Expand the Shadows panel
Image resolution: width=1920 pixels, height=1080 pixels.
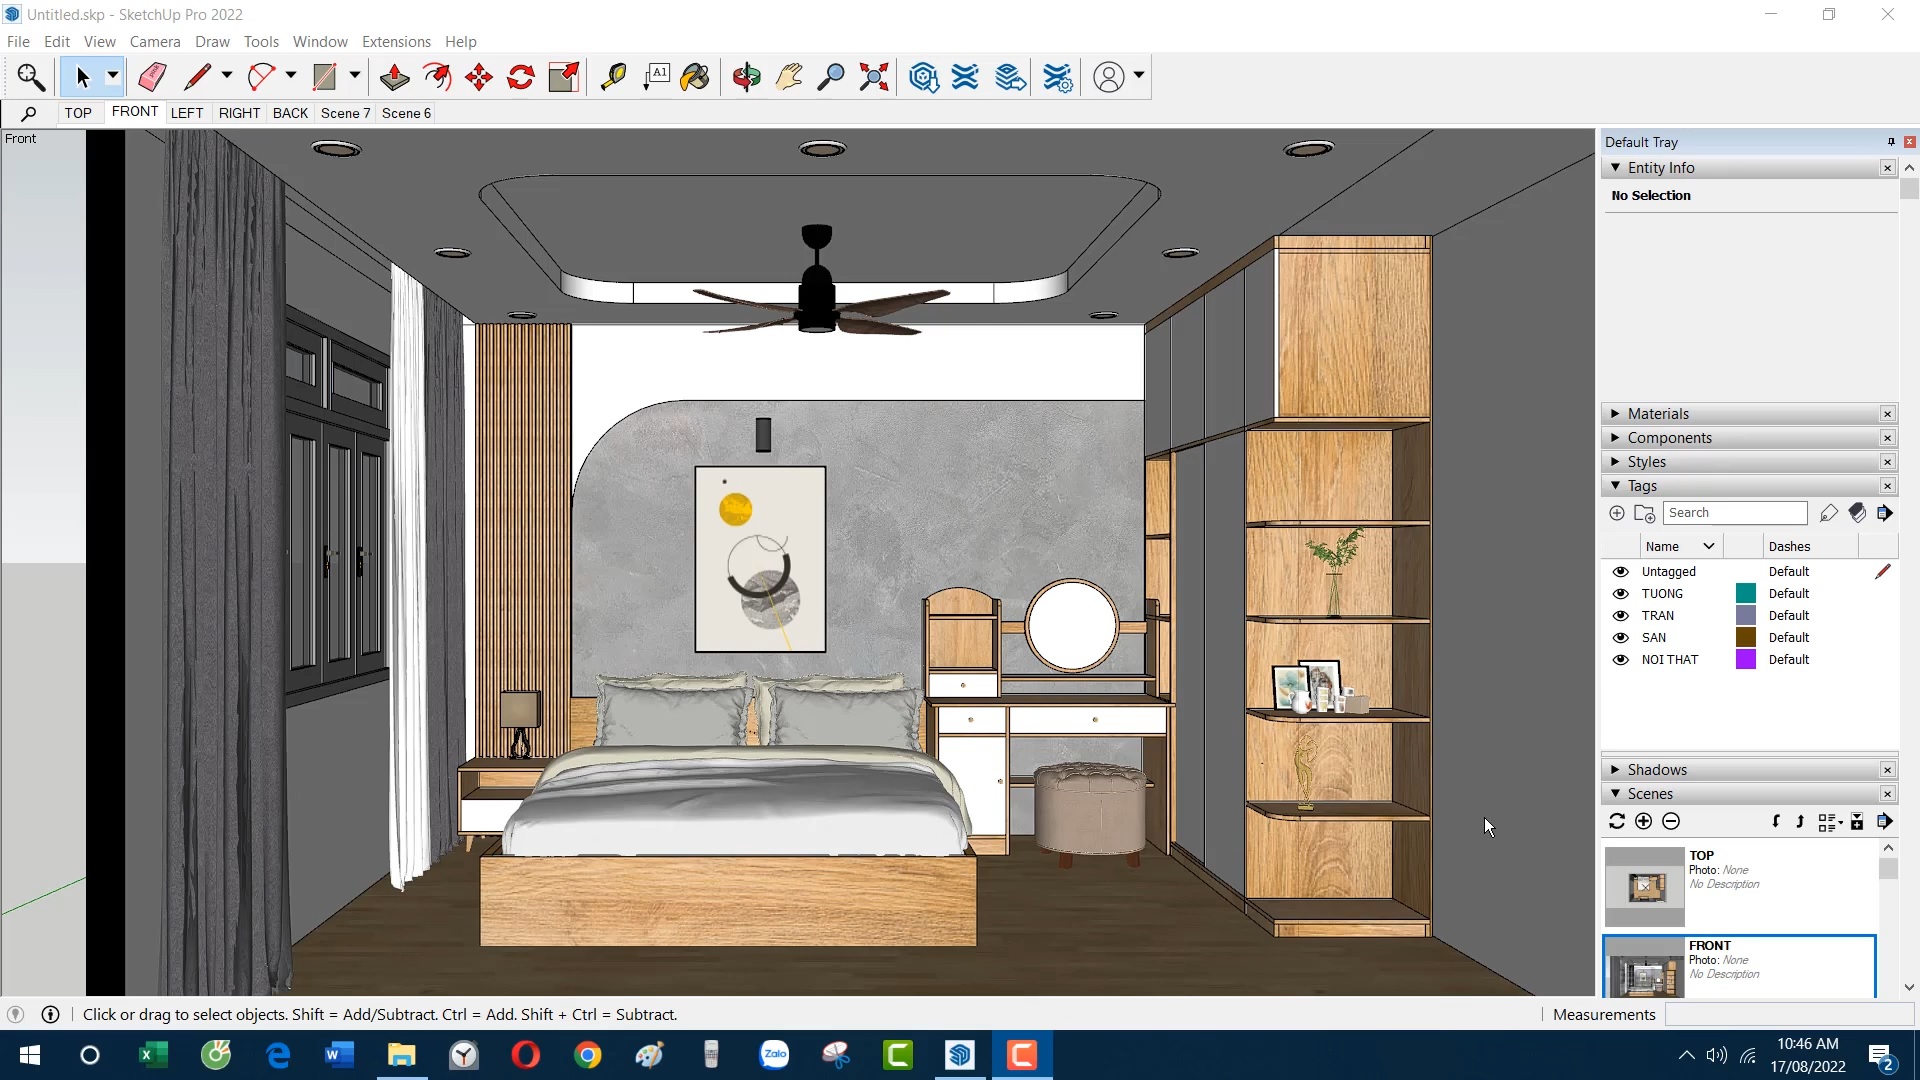(1616, 769)
